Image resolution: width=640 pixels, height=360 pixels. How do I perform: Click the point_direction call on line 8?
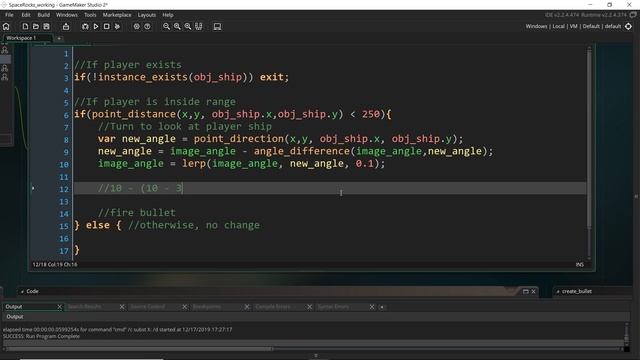click(x=239, y=139)
